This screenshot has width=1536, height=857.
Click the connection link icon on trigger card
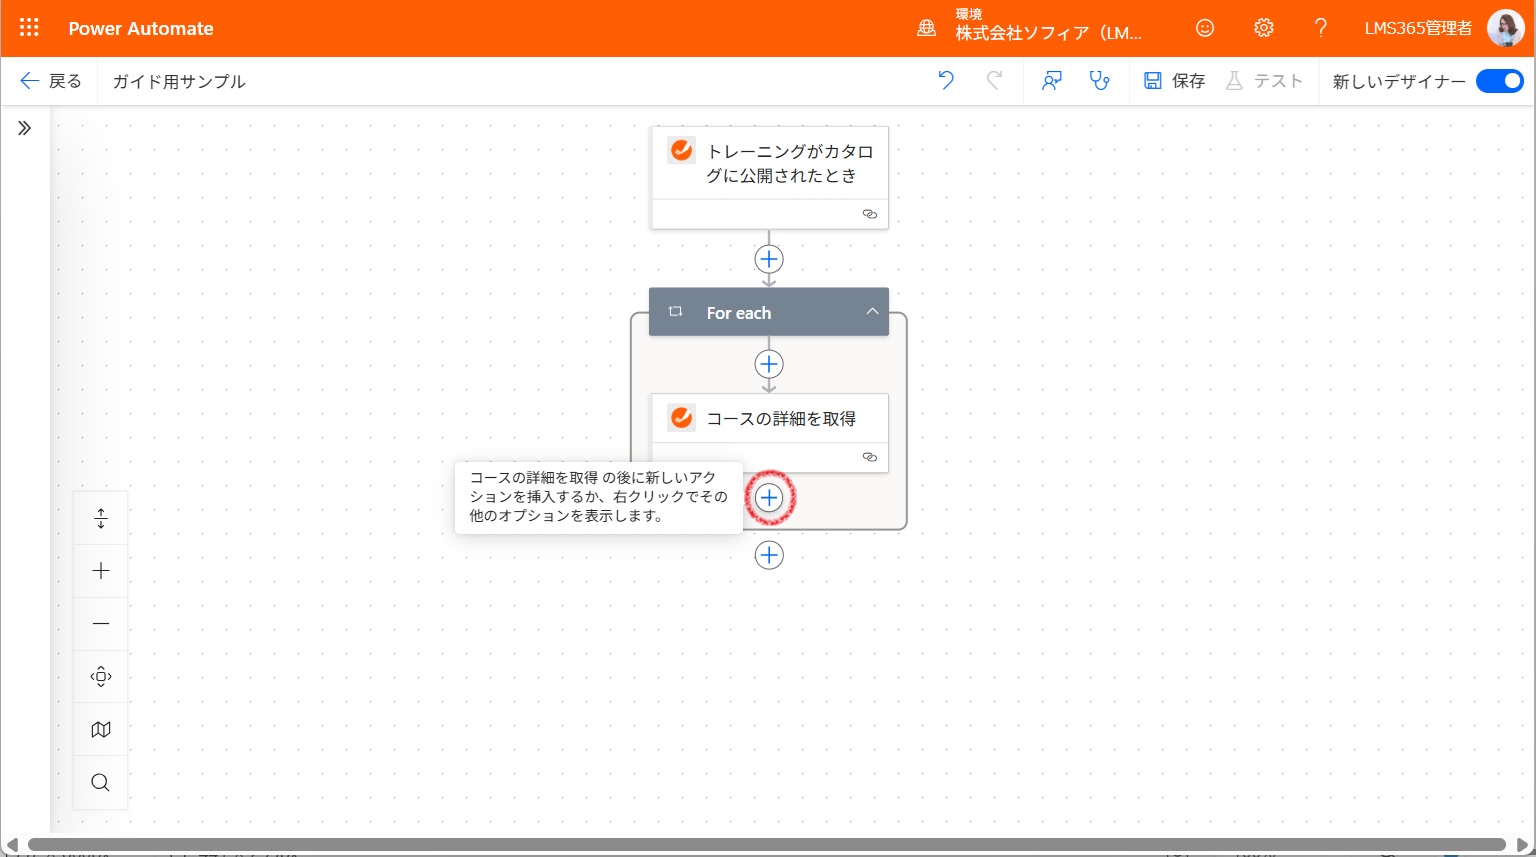(870, 214)
